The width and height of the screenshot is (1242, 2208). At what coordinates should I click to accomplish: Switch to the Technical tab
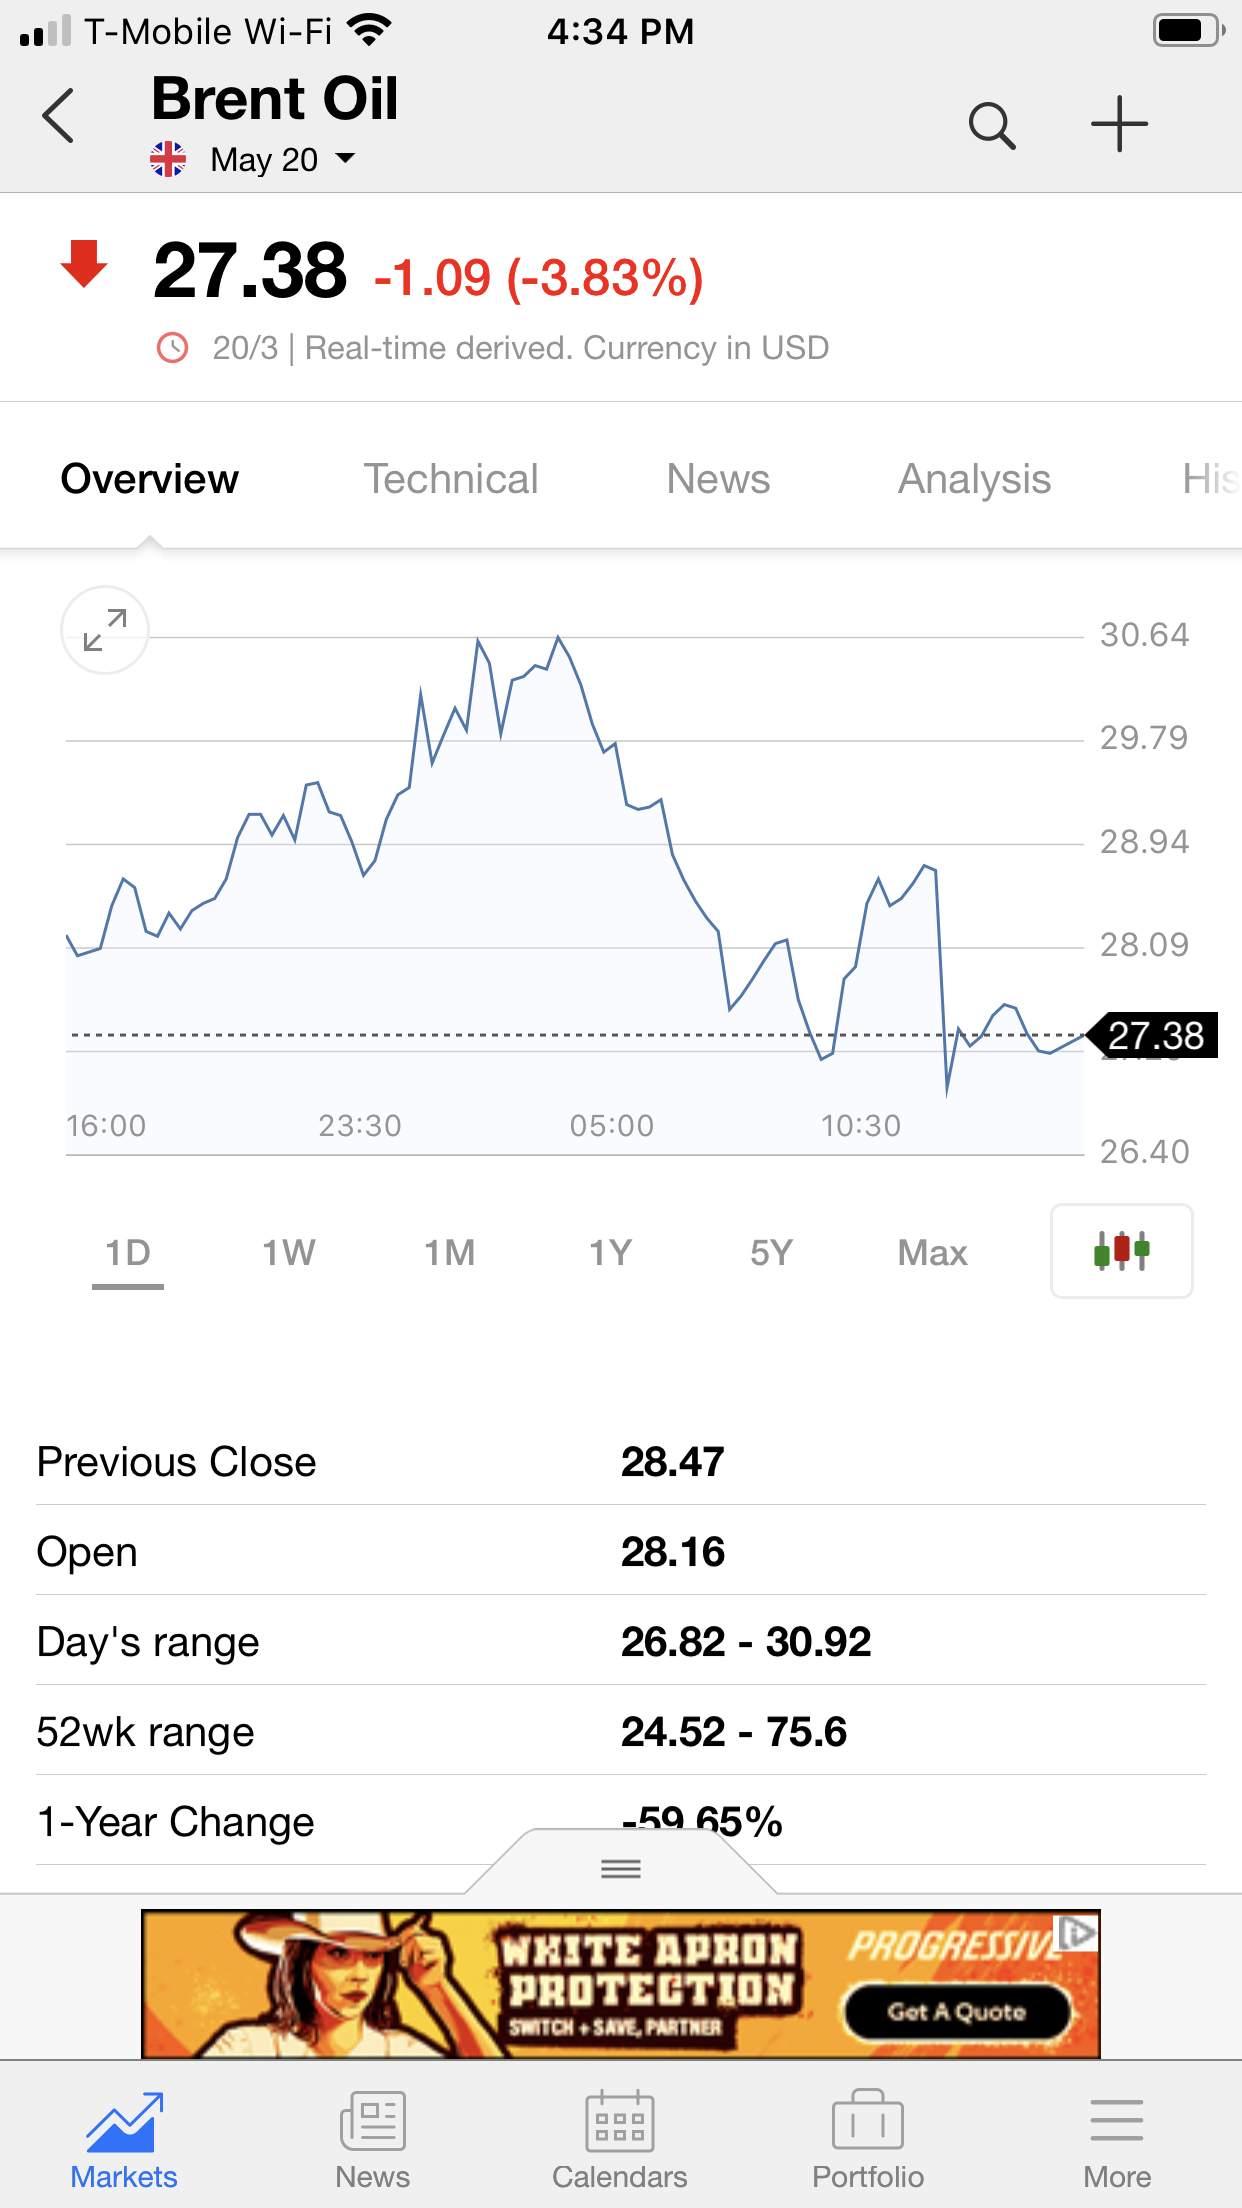coord(451,479)
